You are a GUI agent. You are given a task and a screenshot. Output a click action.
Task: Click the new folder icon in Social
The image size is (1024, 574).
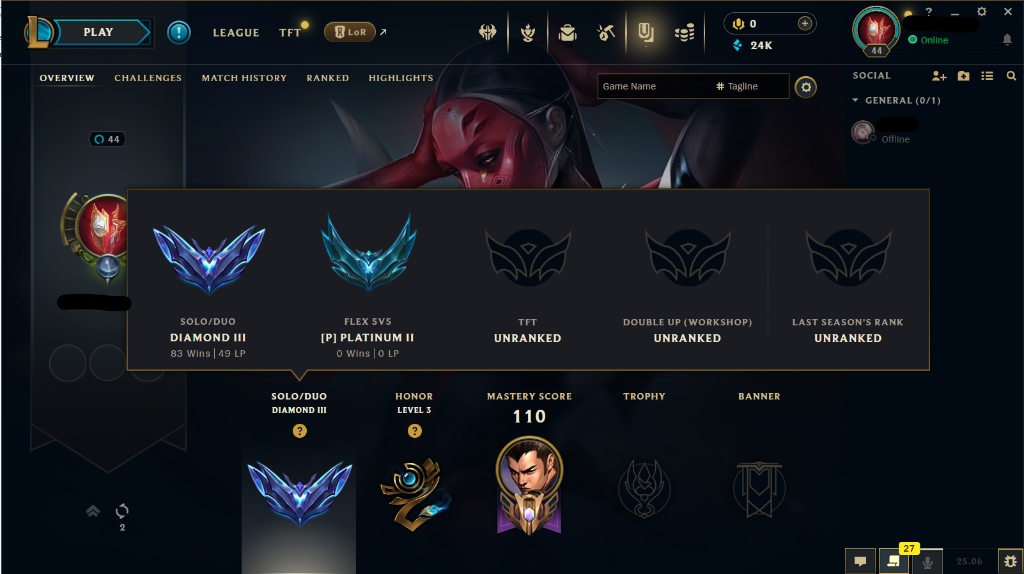click(x=963, y=76)
